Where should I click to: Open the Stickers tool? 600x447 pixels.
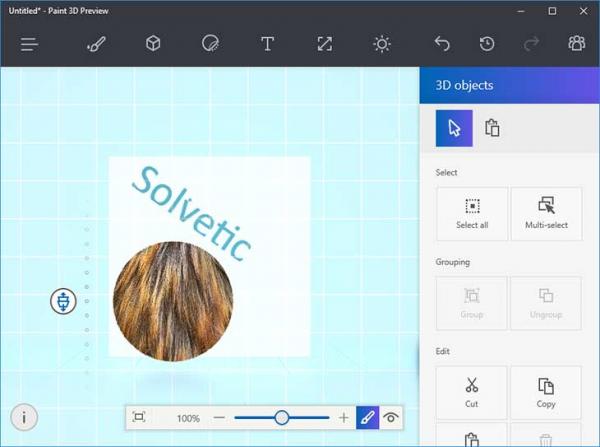[x=210, y=44]
